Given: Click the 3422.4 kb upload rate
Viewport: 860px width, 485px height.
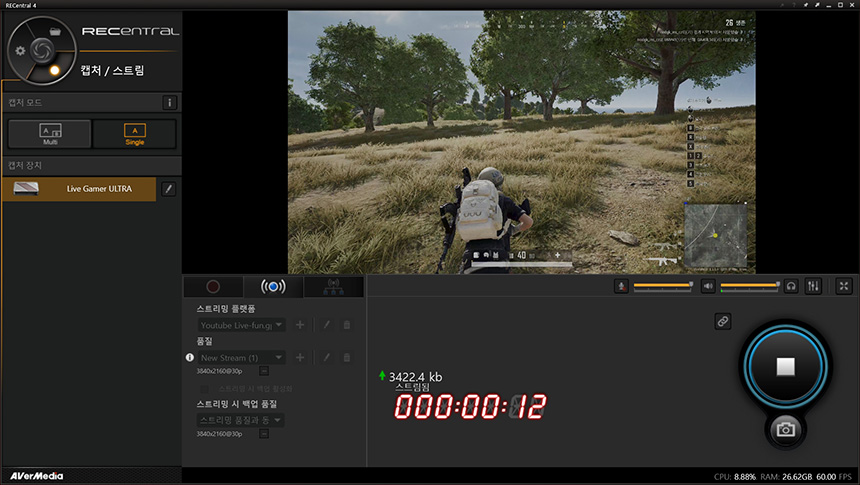Looking at the screenshot, I should (x=415, y=377).
